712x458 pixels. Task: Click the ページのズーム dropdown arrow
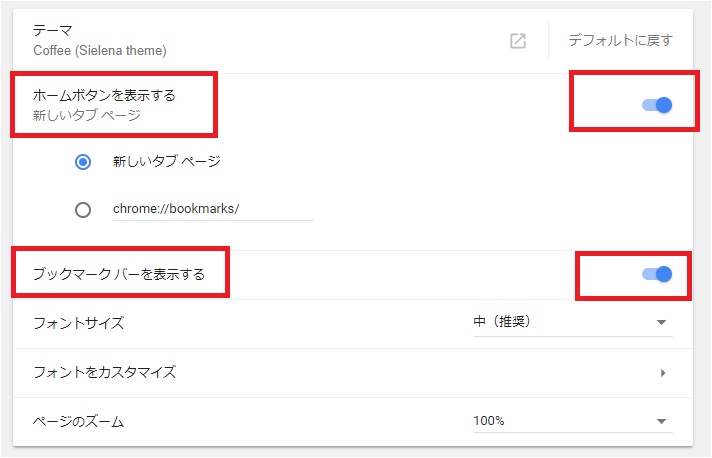coord(661,421)
